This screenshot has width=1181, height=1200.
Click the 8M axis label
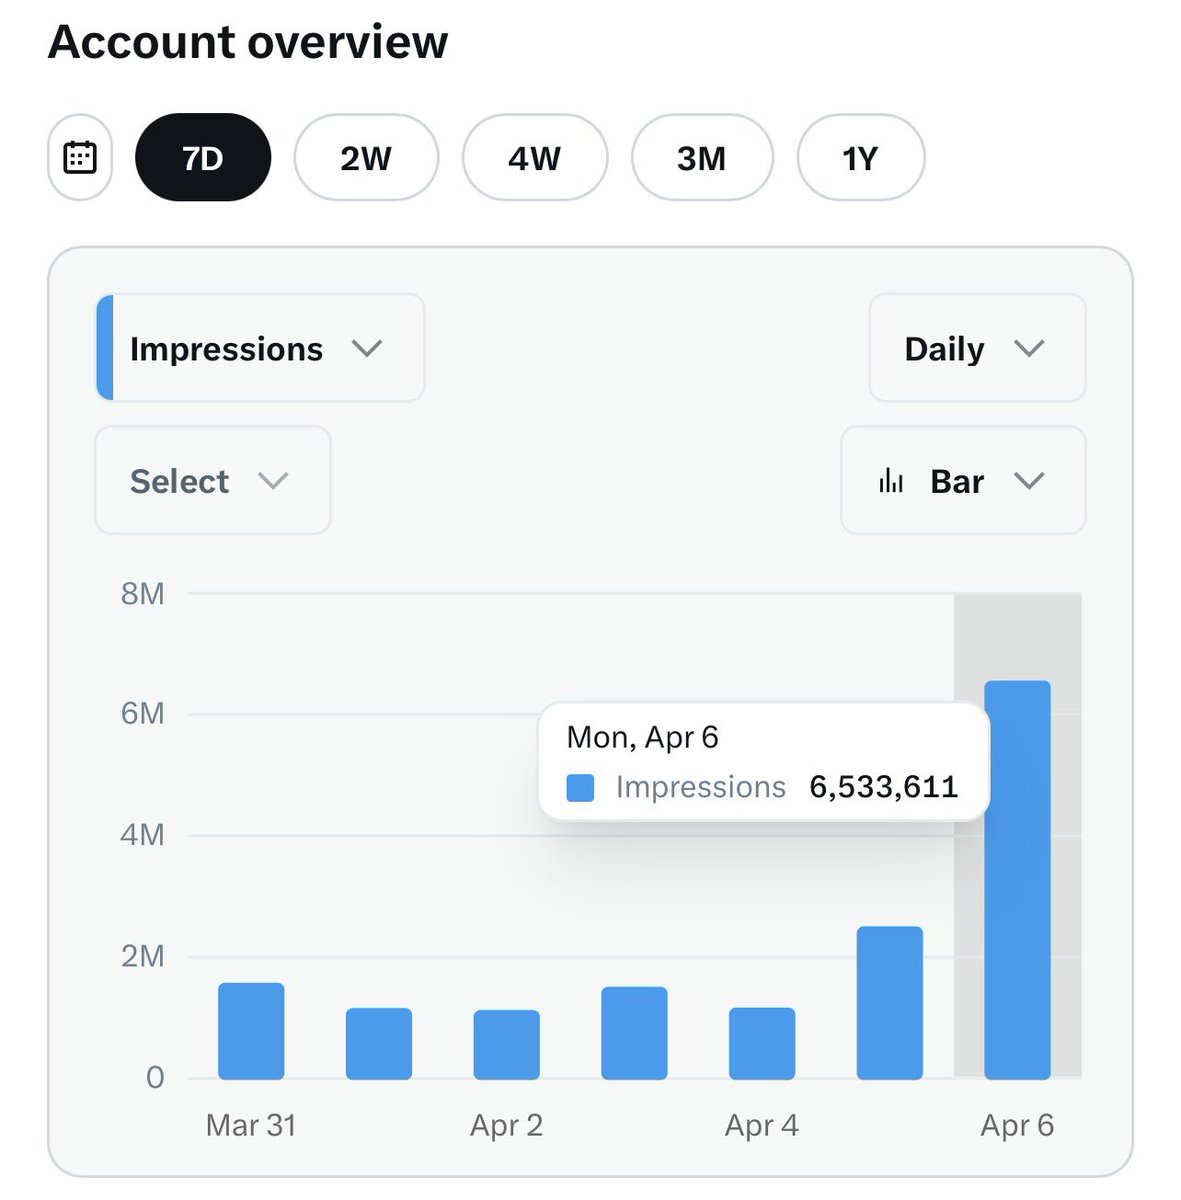point(142,594)
